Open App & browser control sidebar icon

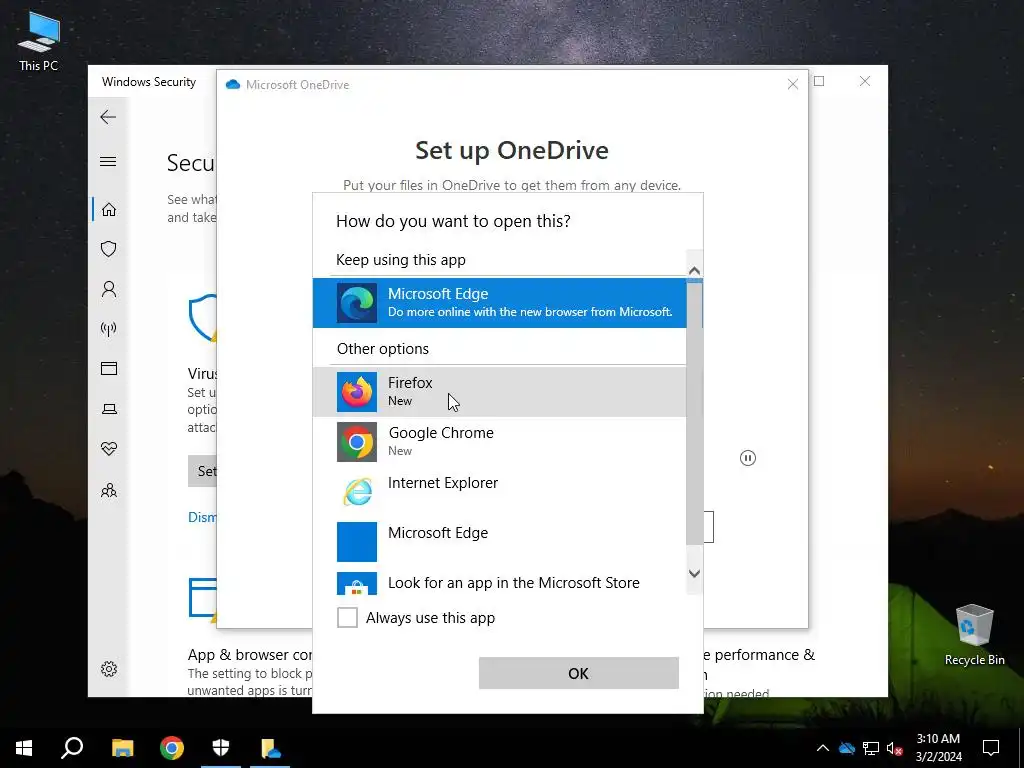coord(109,368)
